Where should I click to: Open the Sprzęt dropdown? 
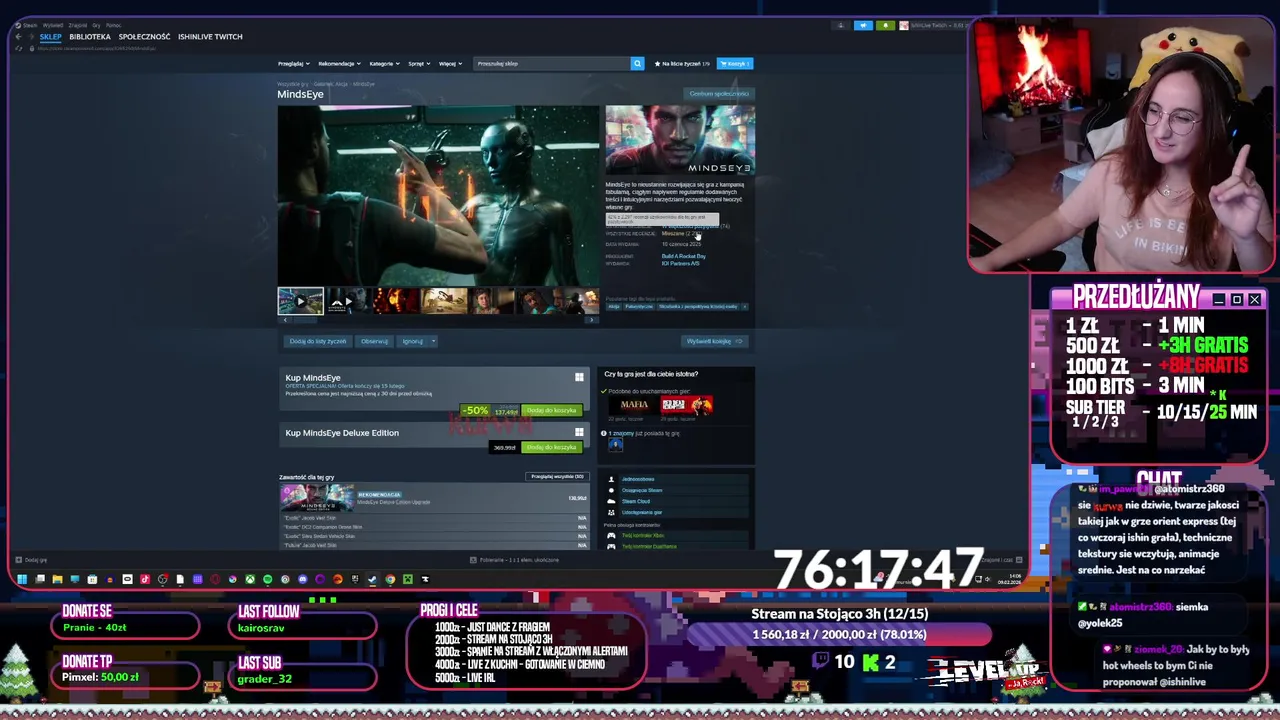tap(419, 63)
